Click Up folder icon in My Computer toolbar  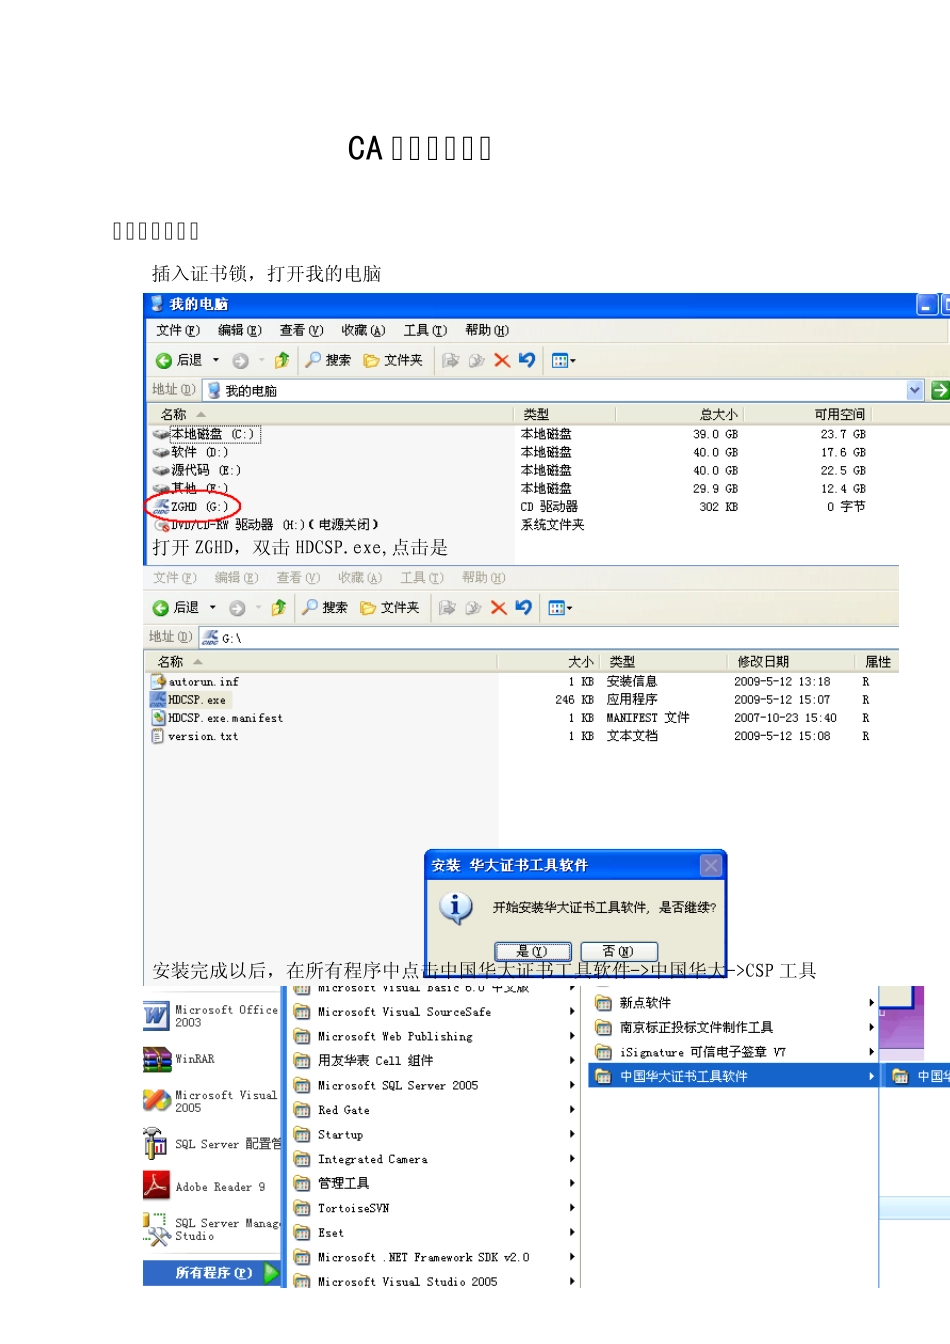pyautogui.click(x=282, y=360)
